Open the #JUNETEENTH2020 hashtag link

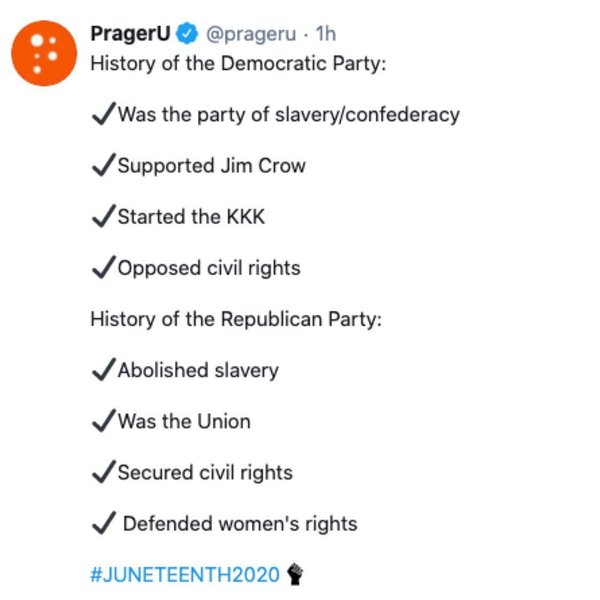coord(185,575)
